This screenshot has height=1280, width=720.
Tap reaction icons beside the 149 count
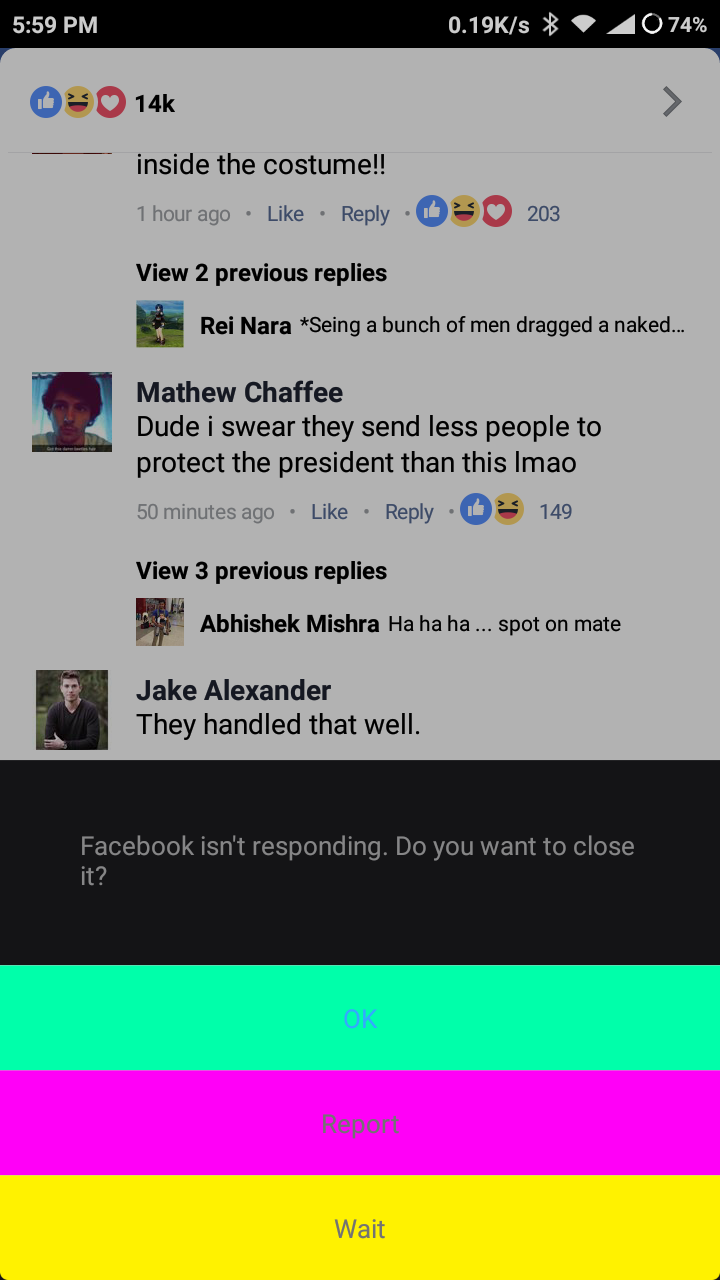(x=492, y=509)
